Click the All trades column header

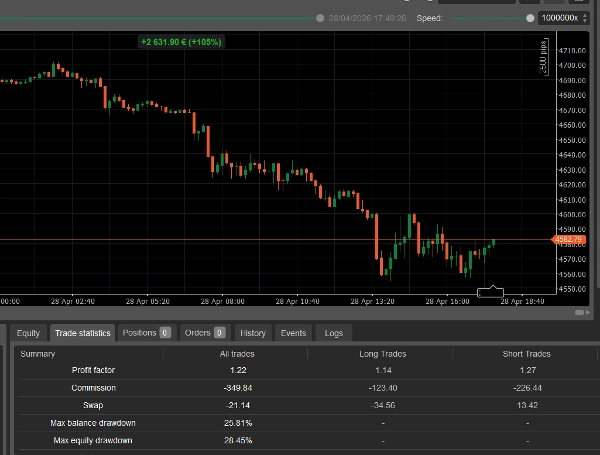[x=237, y=354]
